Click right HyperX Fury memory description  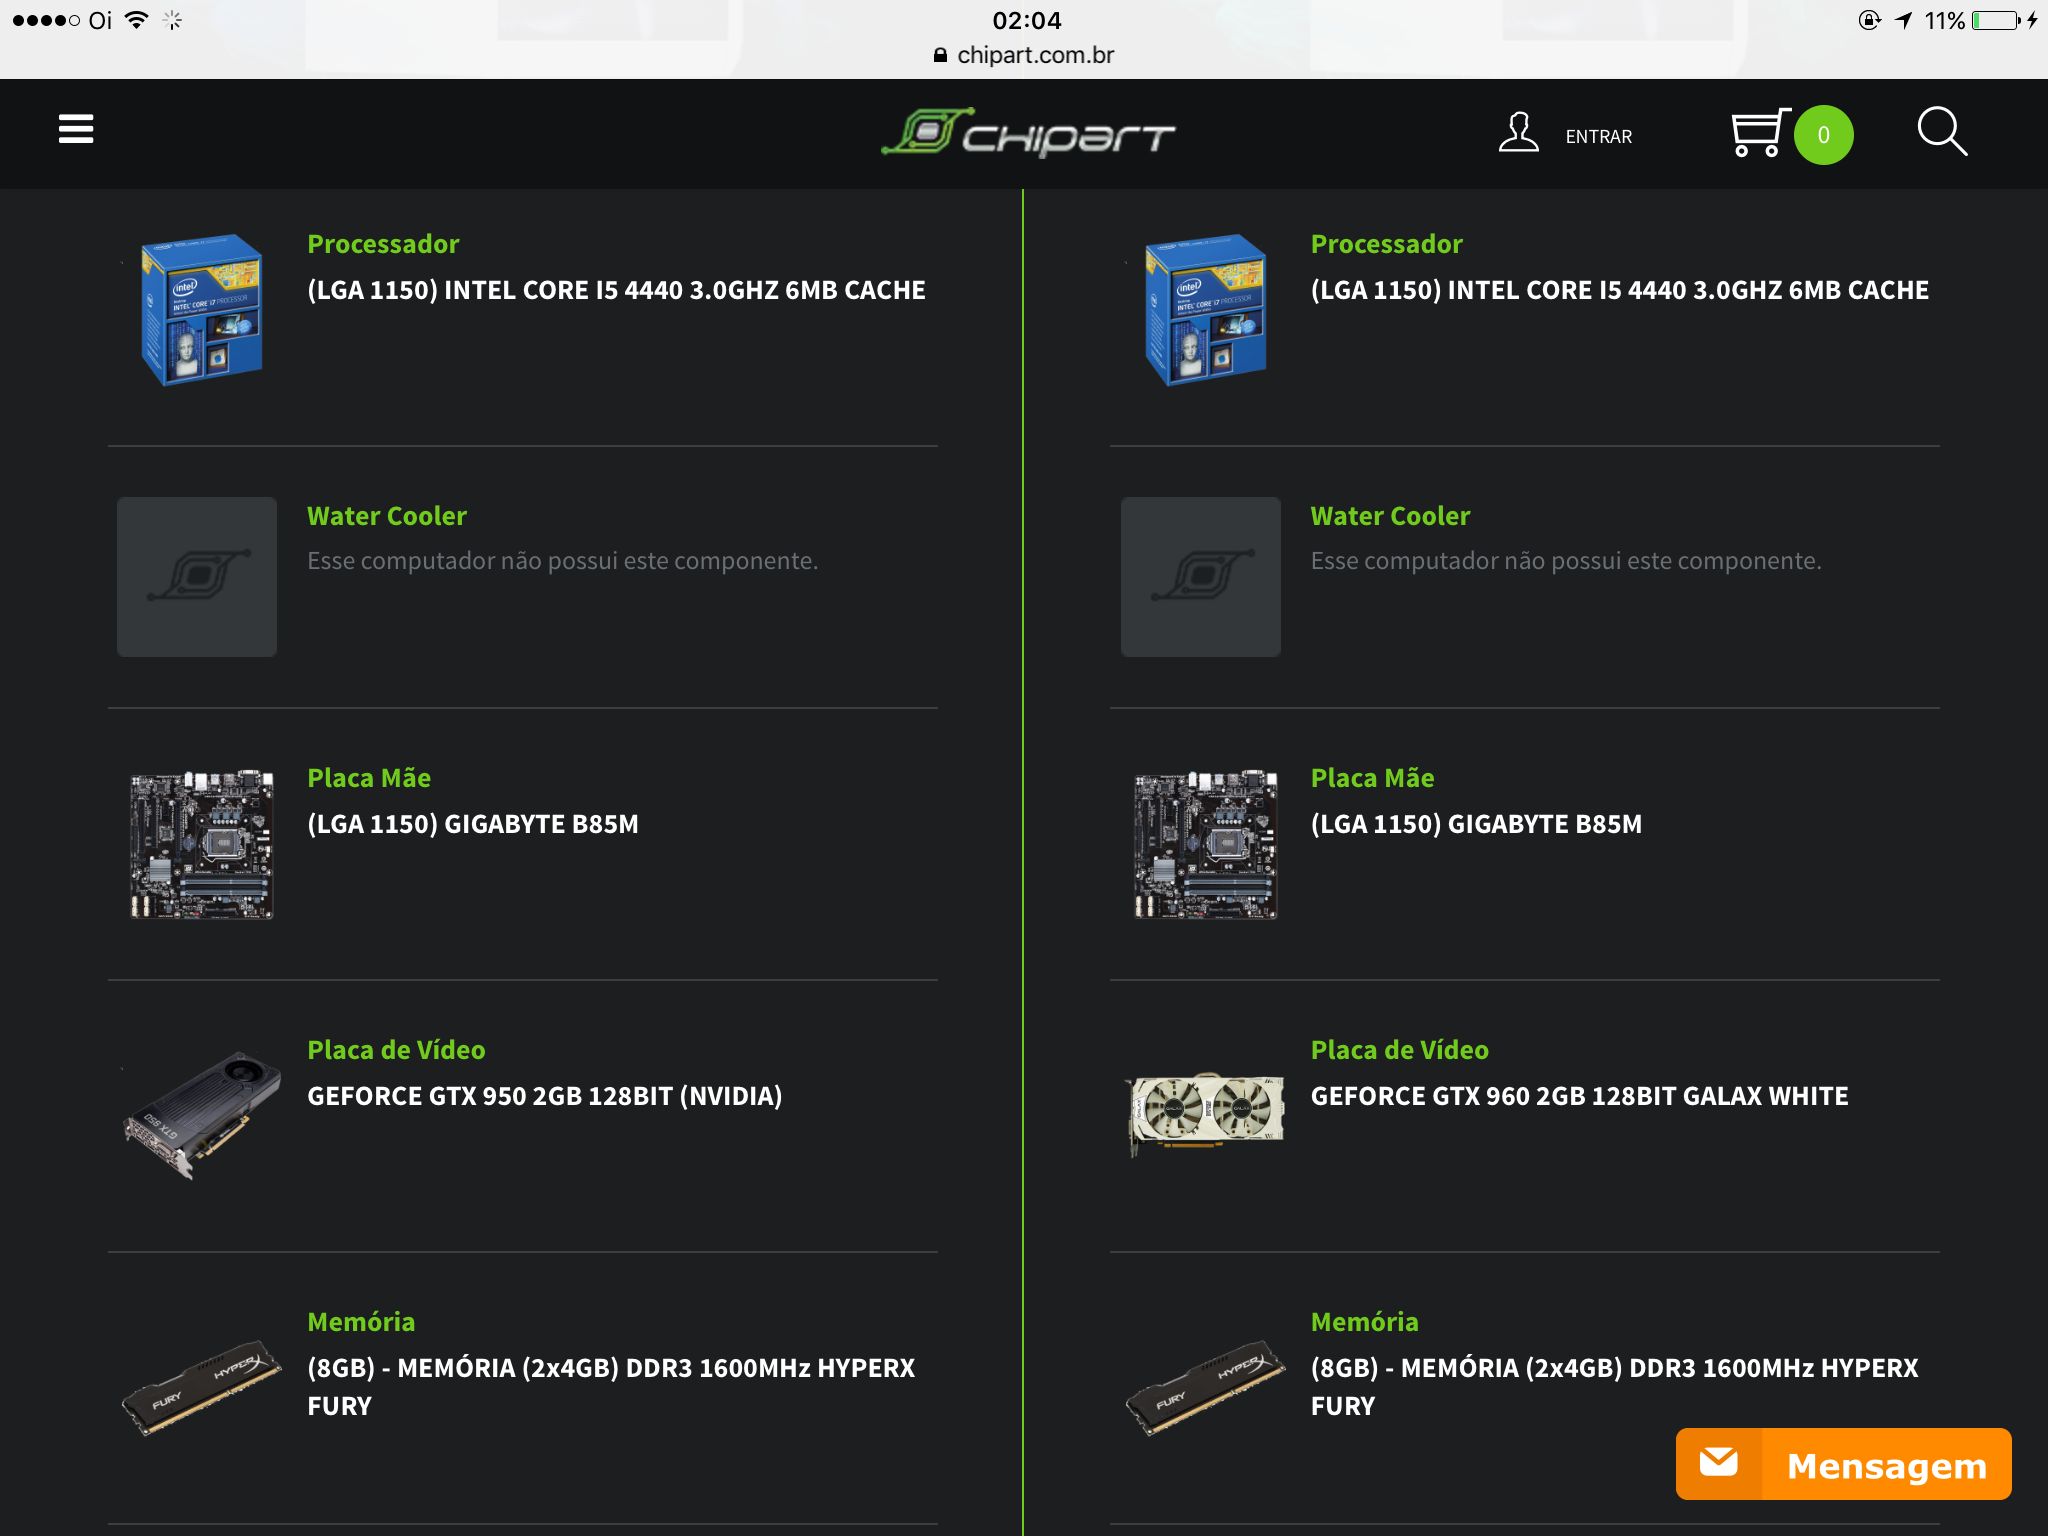pos(1615,1386)
